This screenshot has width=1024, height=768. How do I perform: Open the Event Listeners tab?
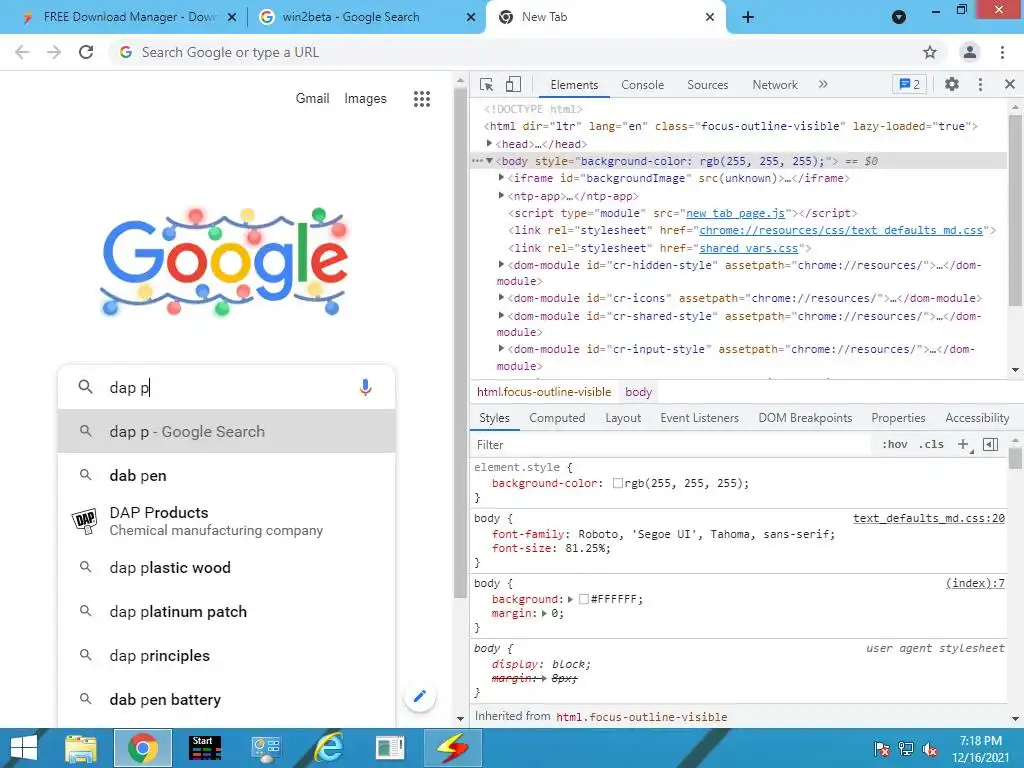coord(699,418)
